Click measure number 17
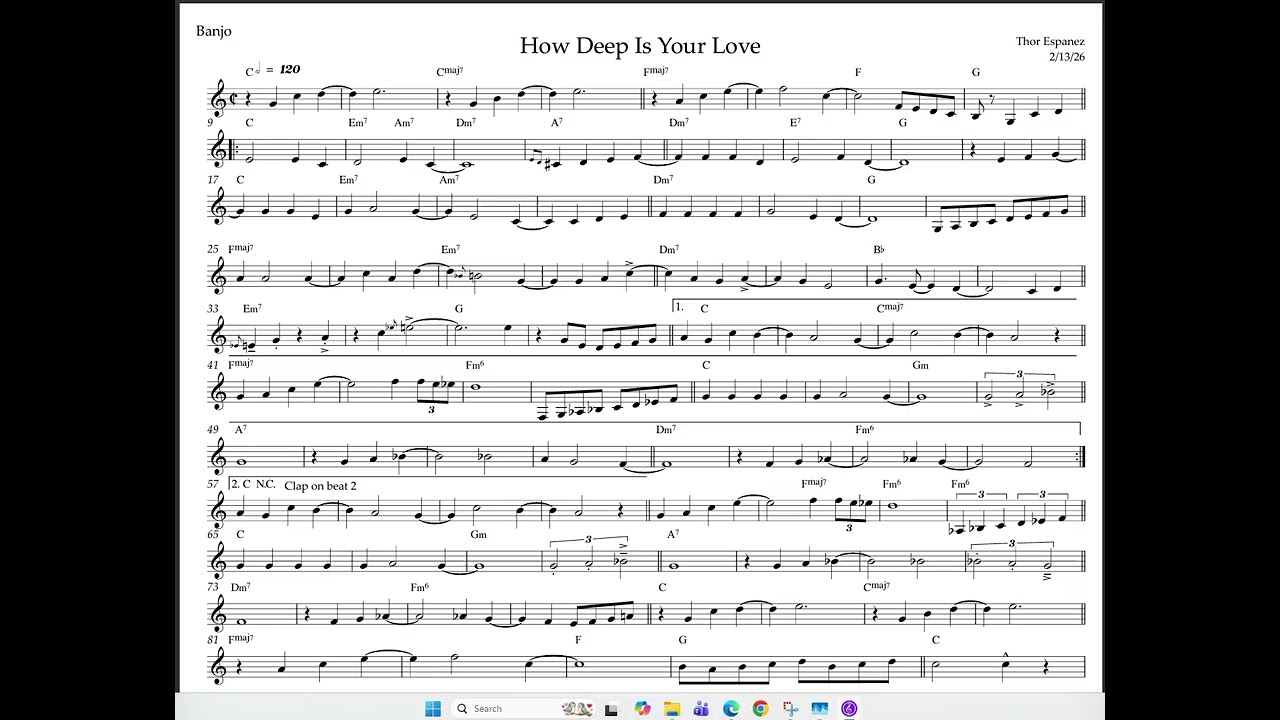 [x=213, y=180]
